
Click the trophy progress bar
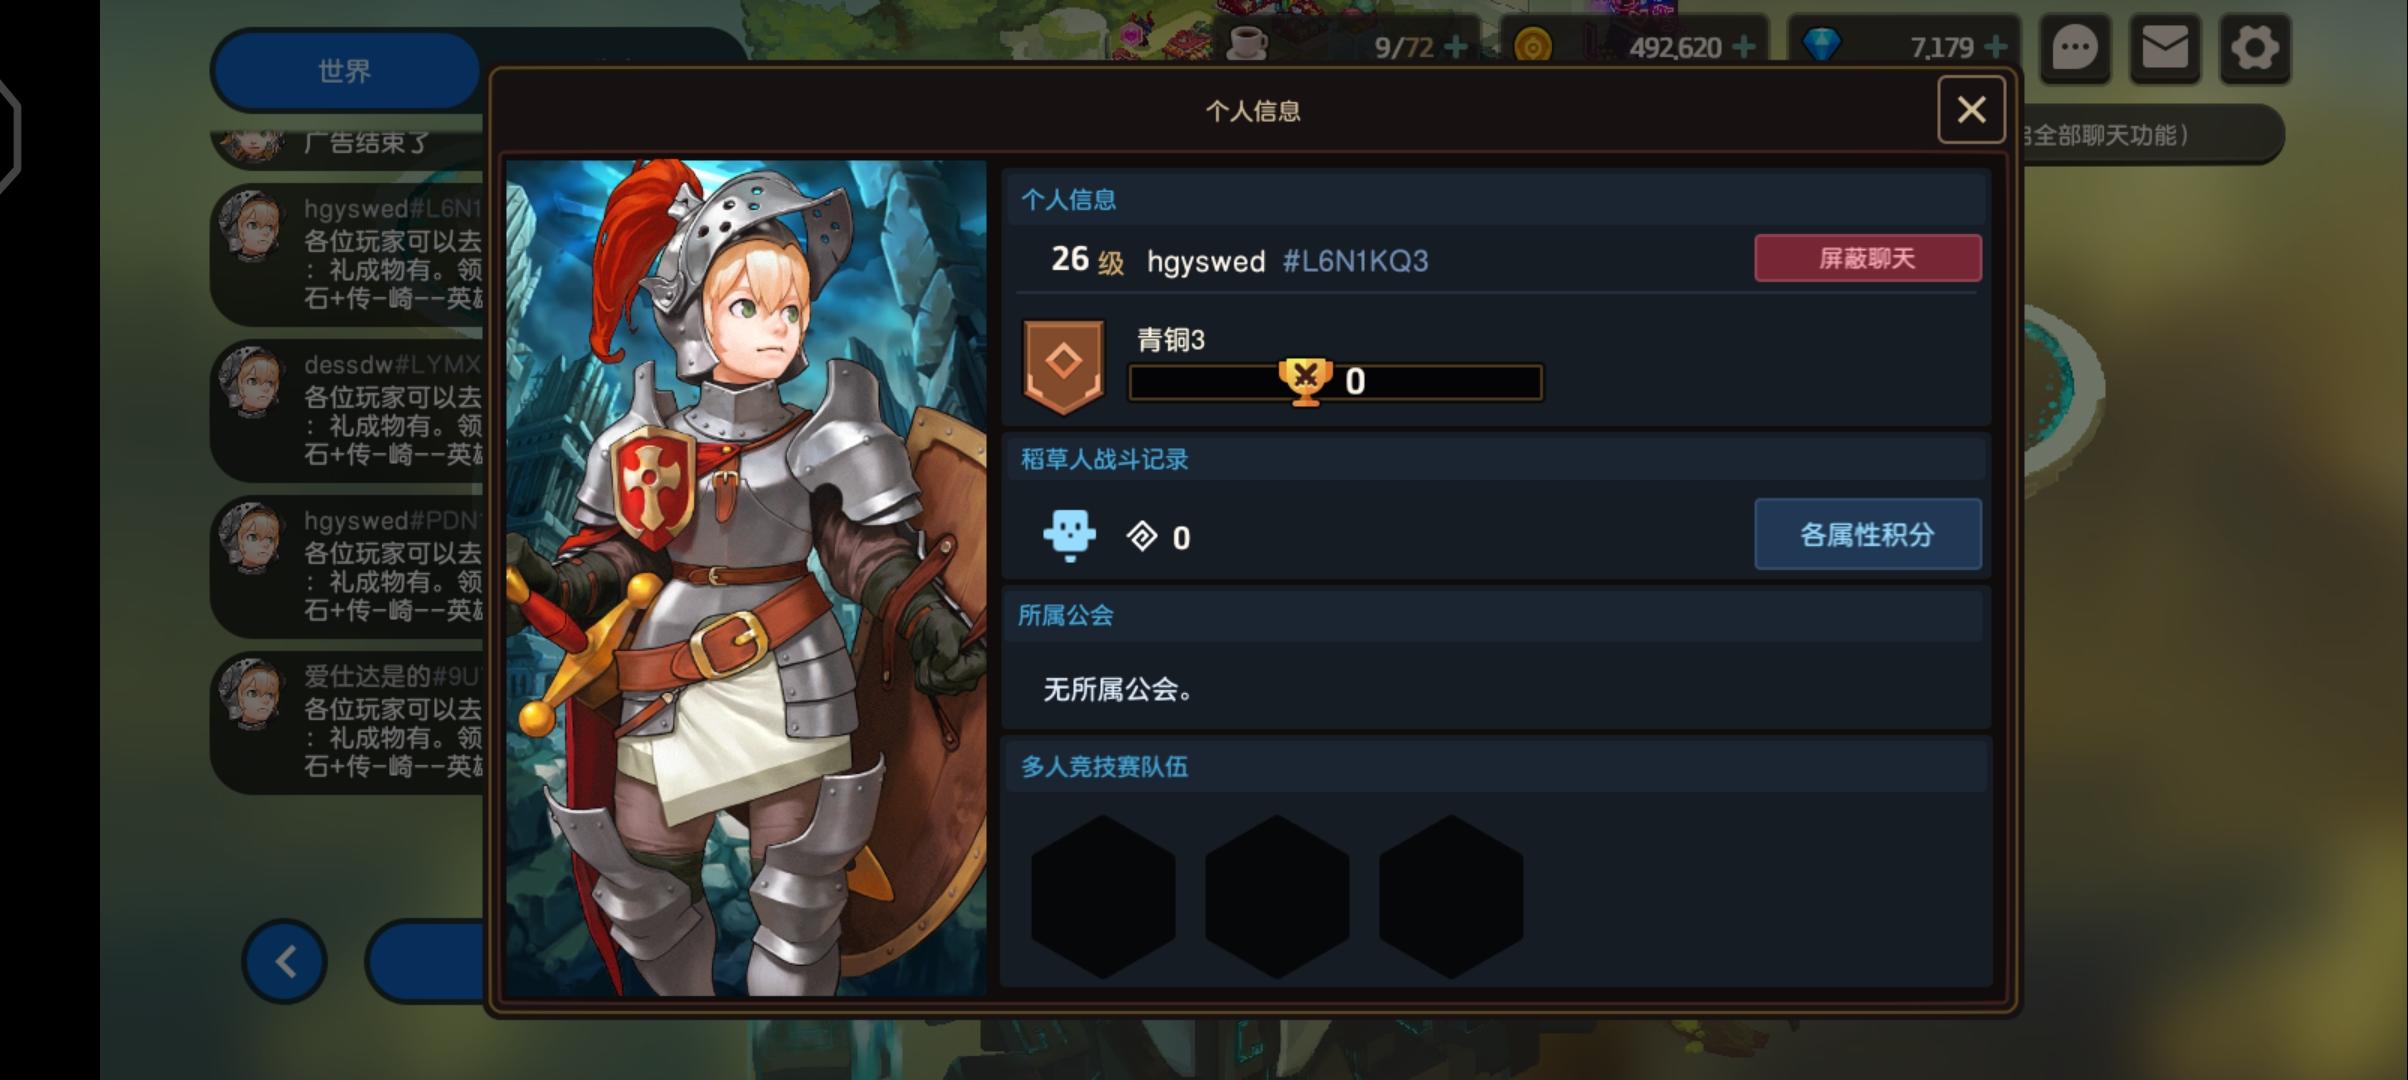(x=1336, y=382)
